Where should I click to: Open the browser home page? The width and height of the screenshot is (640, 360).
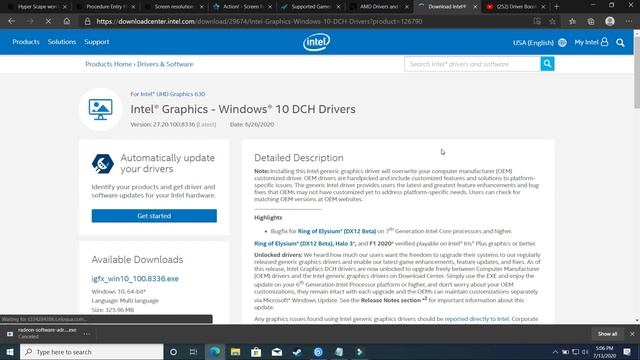pyautogui.click(x=67, y=21)
